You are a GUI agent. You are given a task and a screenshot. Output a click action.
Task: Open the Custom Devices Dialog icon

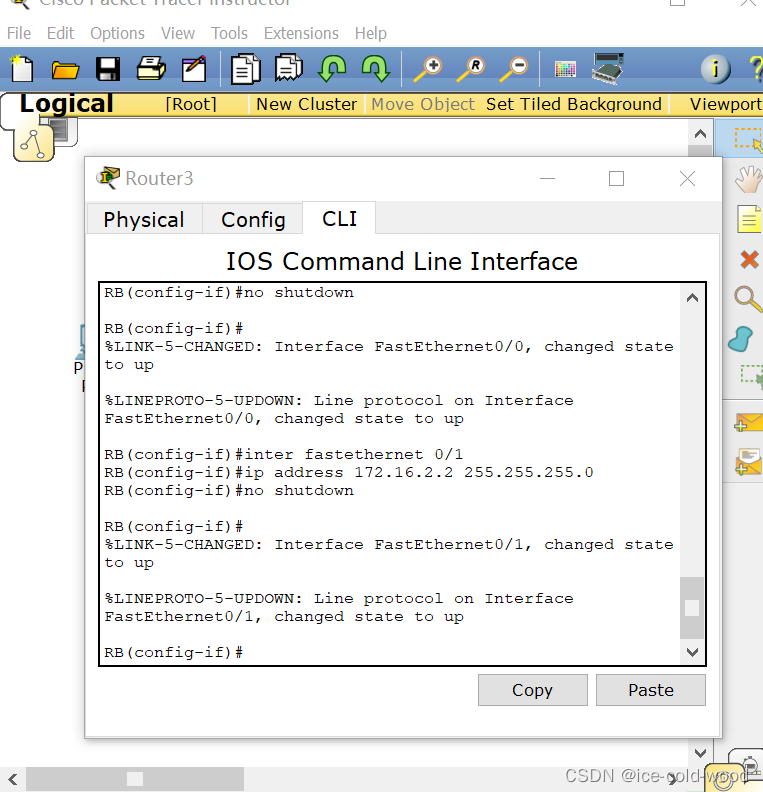[x=608, y=68]
